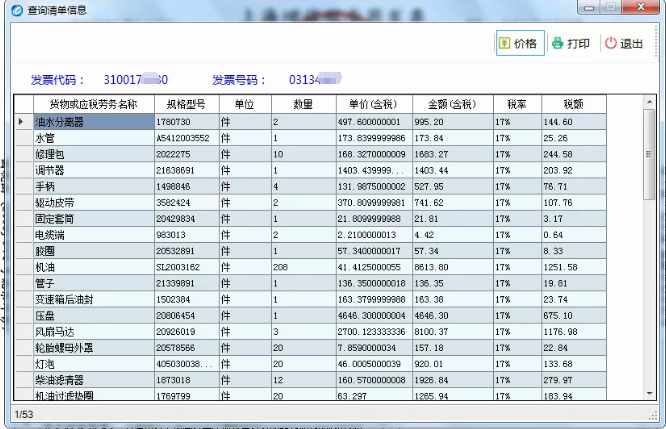Click amount cell 1683.27
The width and height of the screenshot is (666, 429).
[452, 154]
